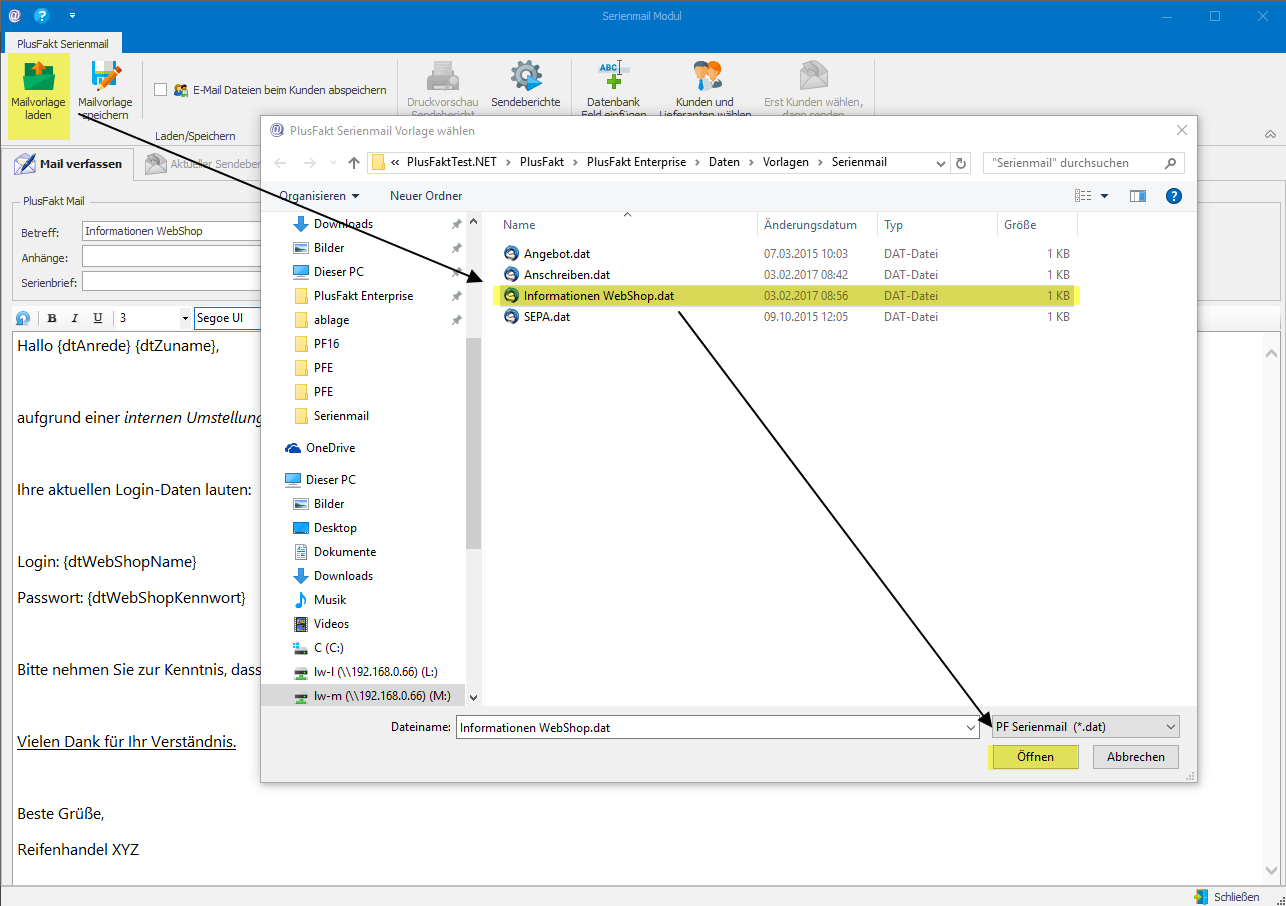Viewport: 1286px width, 906px height.
Task: Click PlusFakt Enterprise in the breadcrumb path
Action: (x=636, y=162)
